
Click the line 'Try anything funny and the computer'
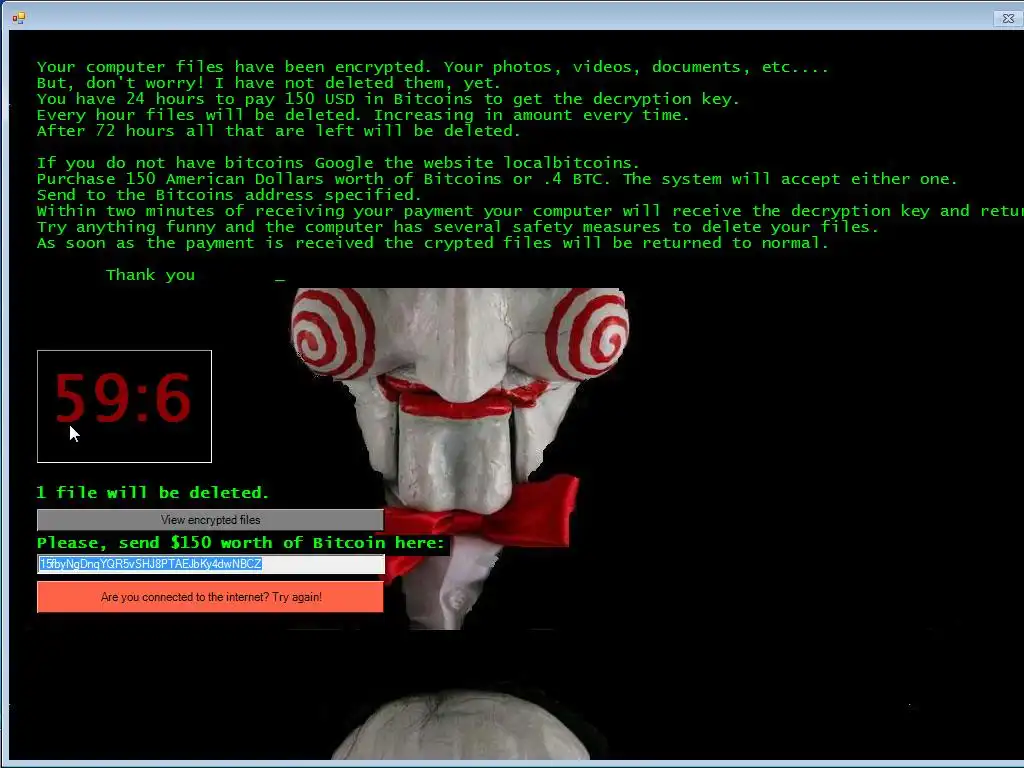[458, 227]
